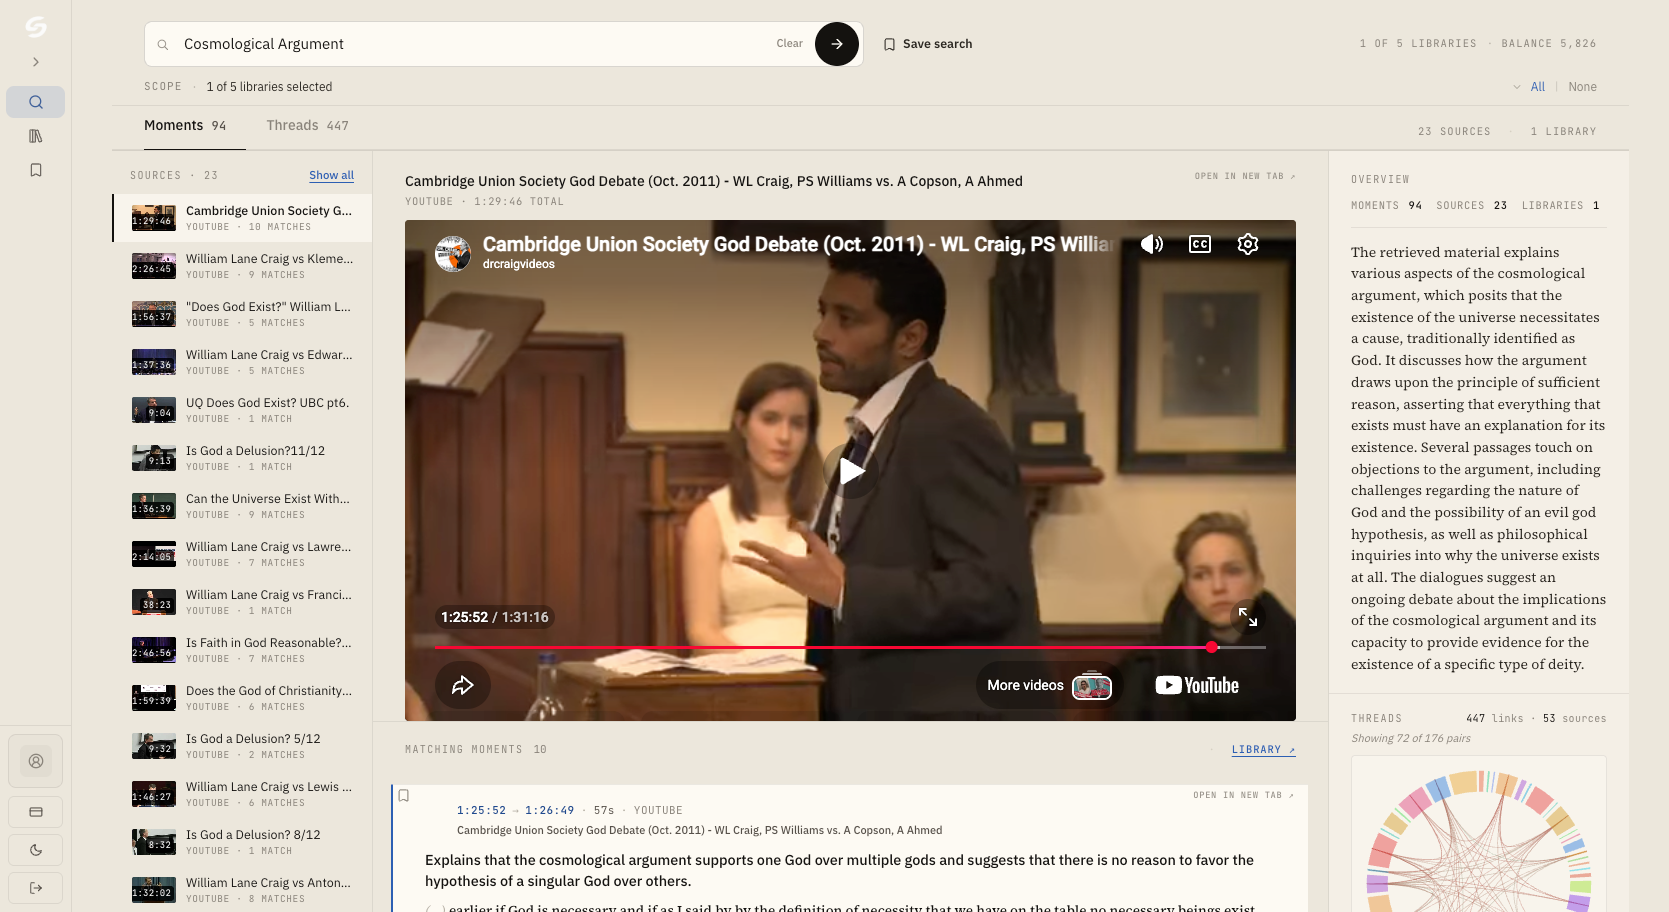
Task: Share the video with the share icon
Action: (463, 685)
